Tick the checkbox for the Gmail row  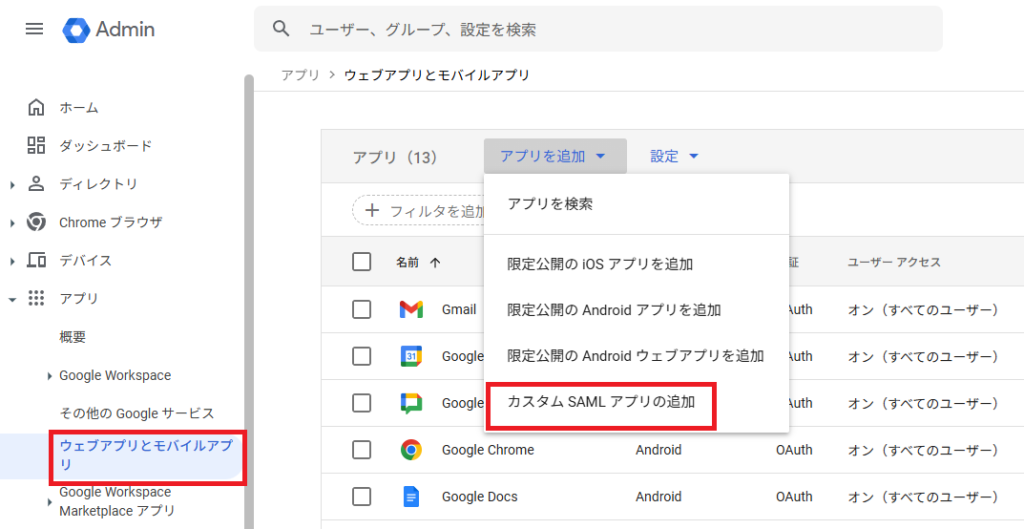click(x=362, y=309)
